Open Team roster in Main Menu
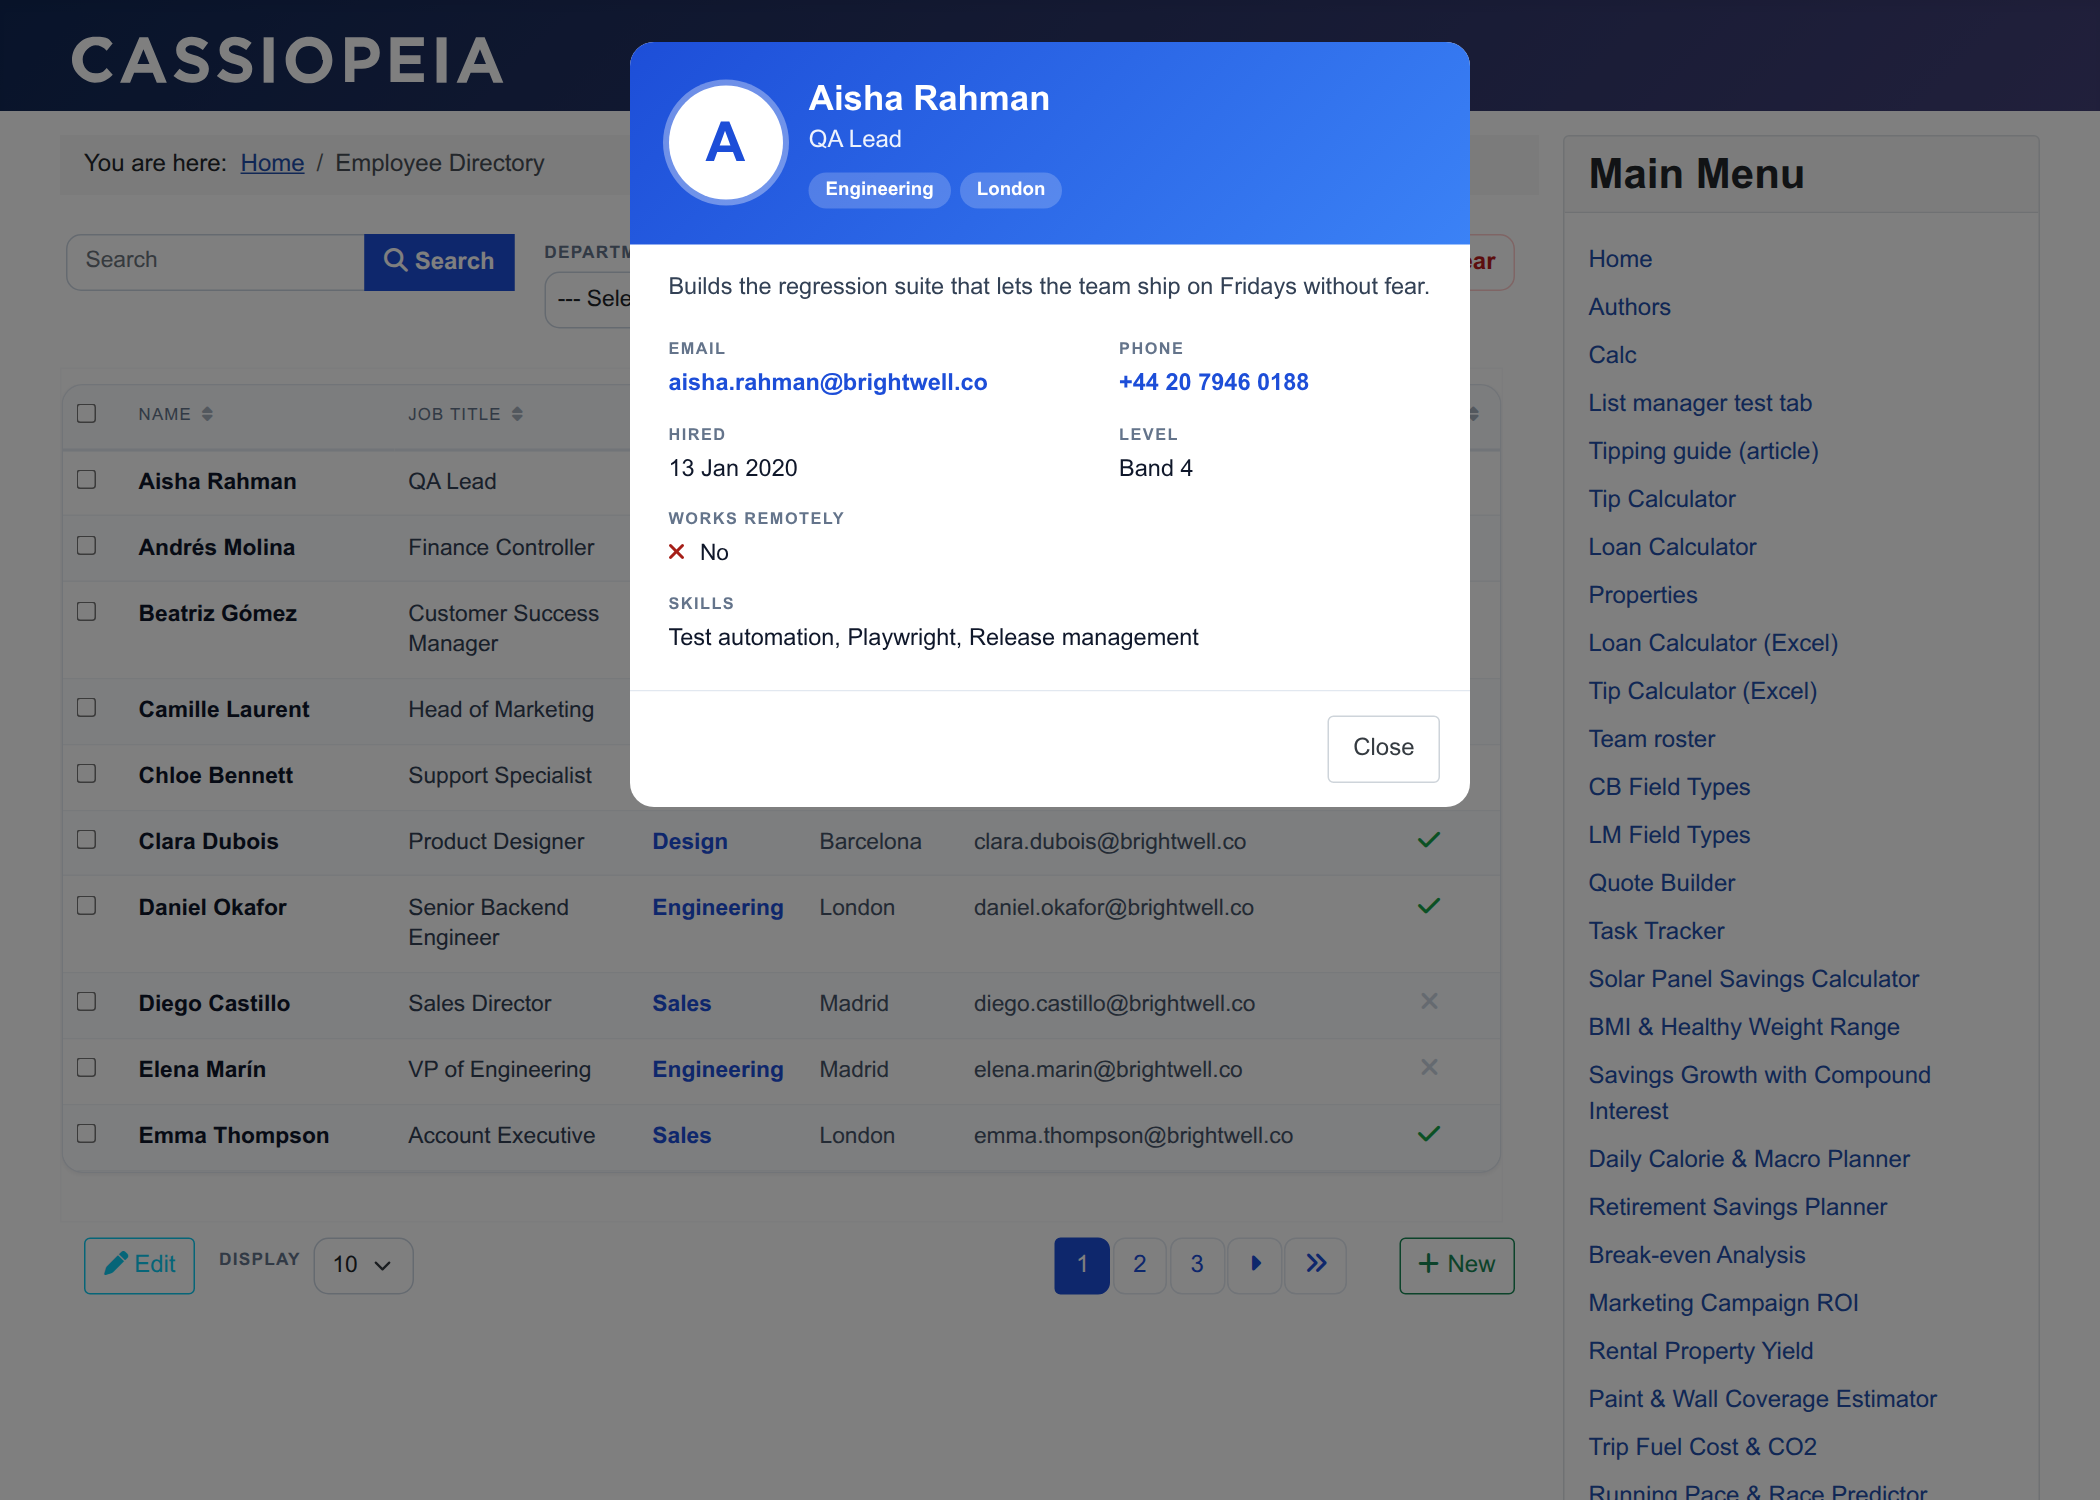The width and height of the screenshot is (2100, 1500). [x=1652, y=739]
